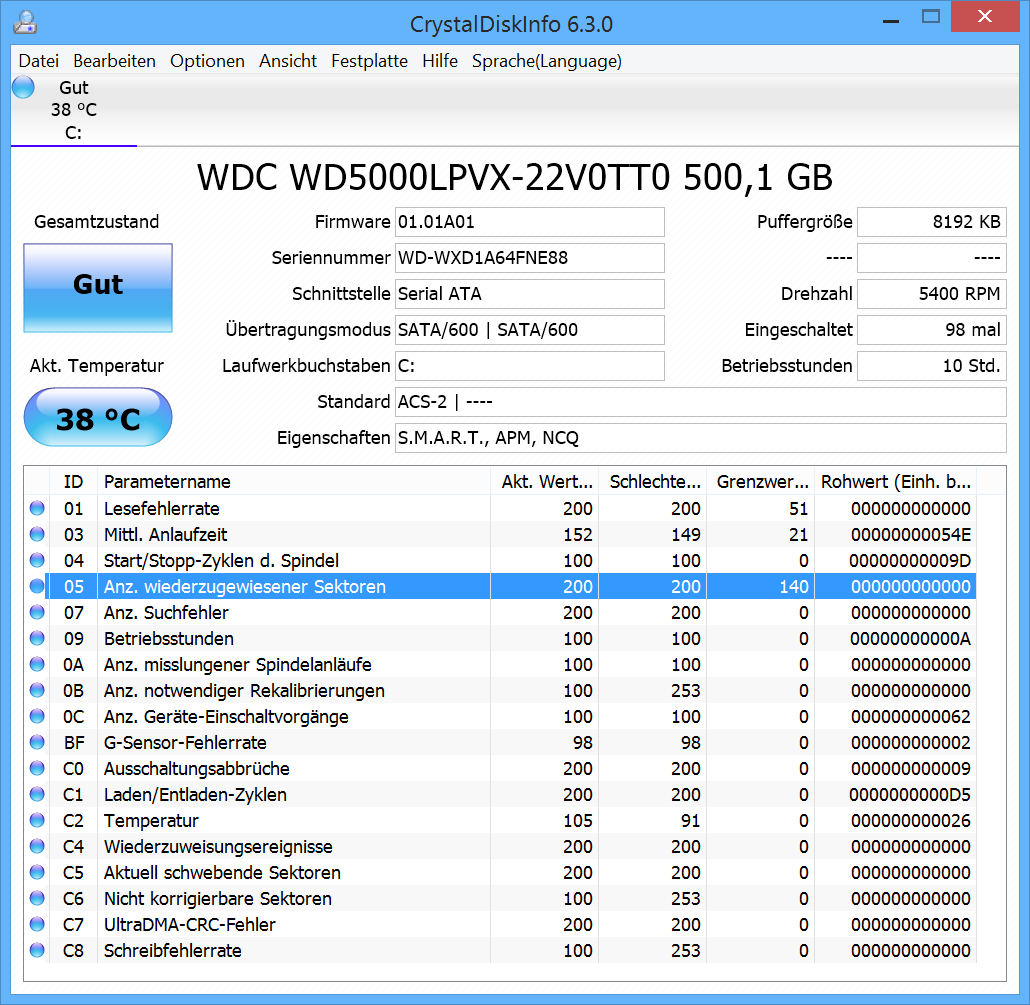
Task: Click the Parametername column header
Action: pos(294,481)
